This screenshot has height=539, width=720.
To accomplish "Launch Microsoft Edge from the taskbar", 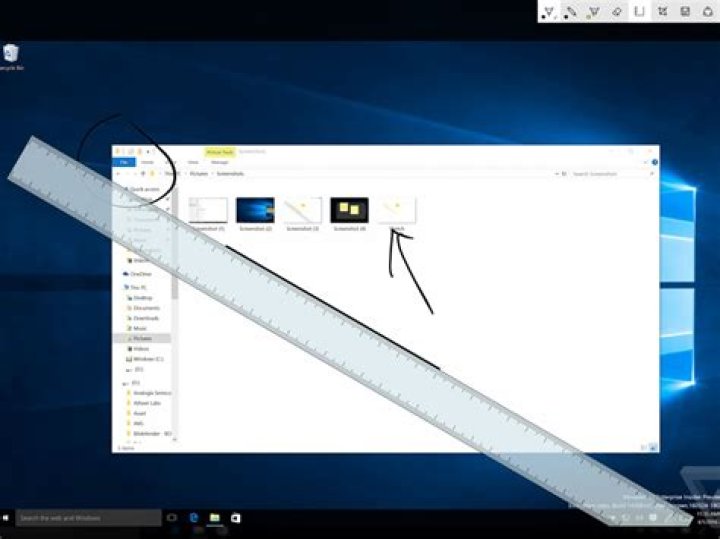I will 194,518.
